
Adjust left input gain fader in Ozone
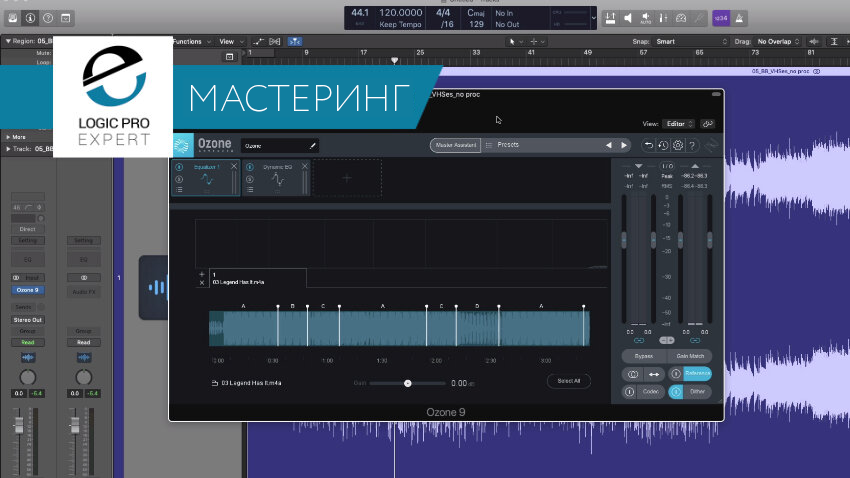624,240
